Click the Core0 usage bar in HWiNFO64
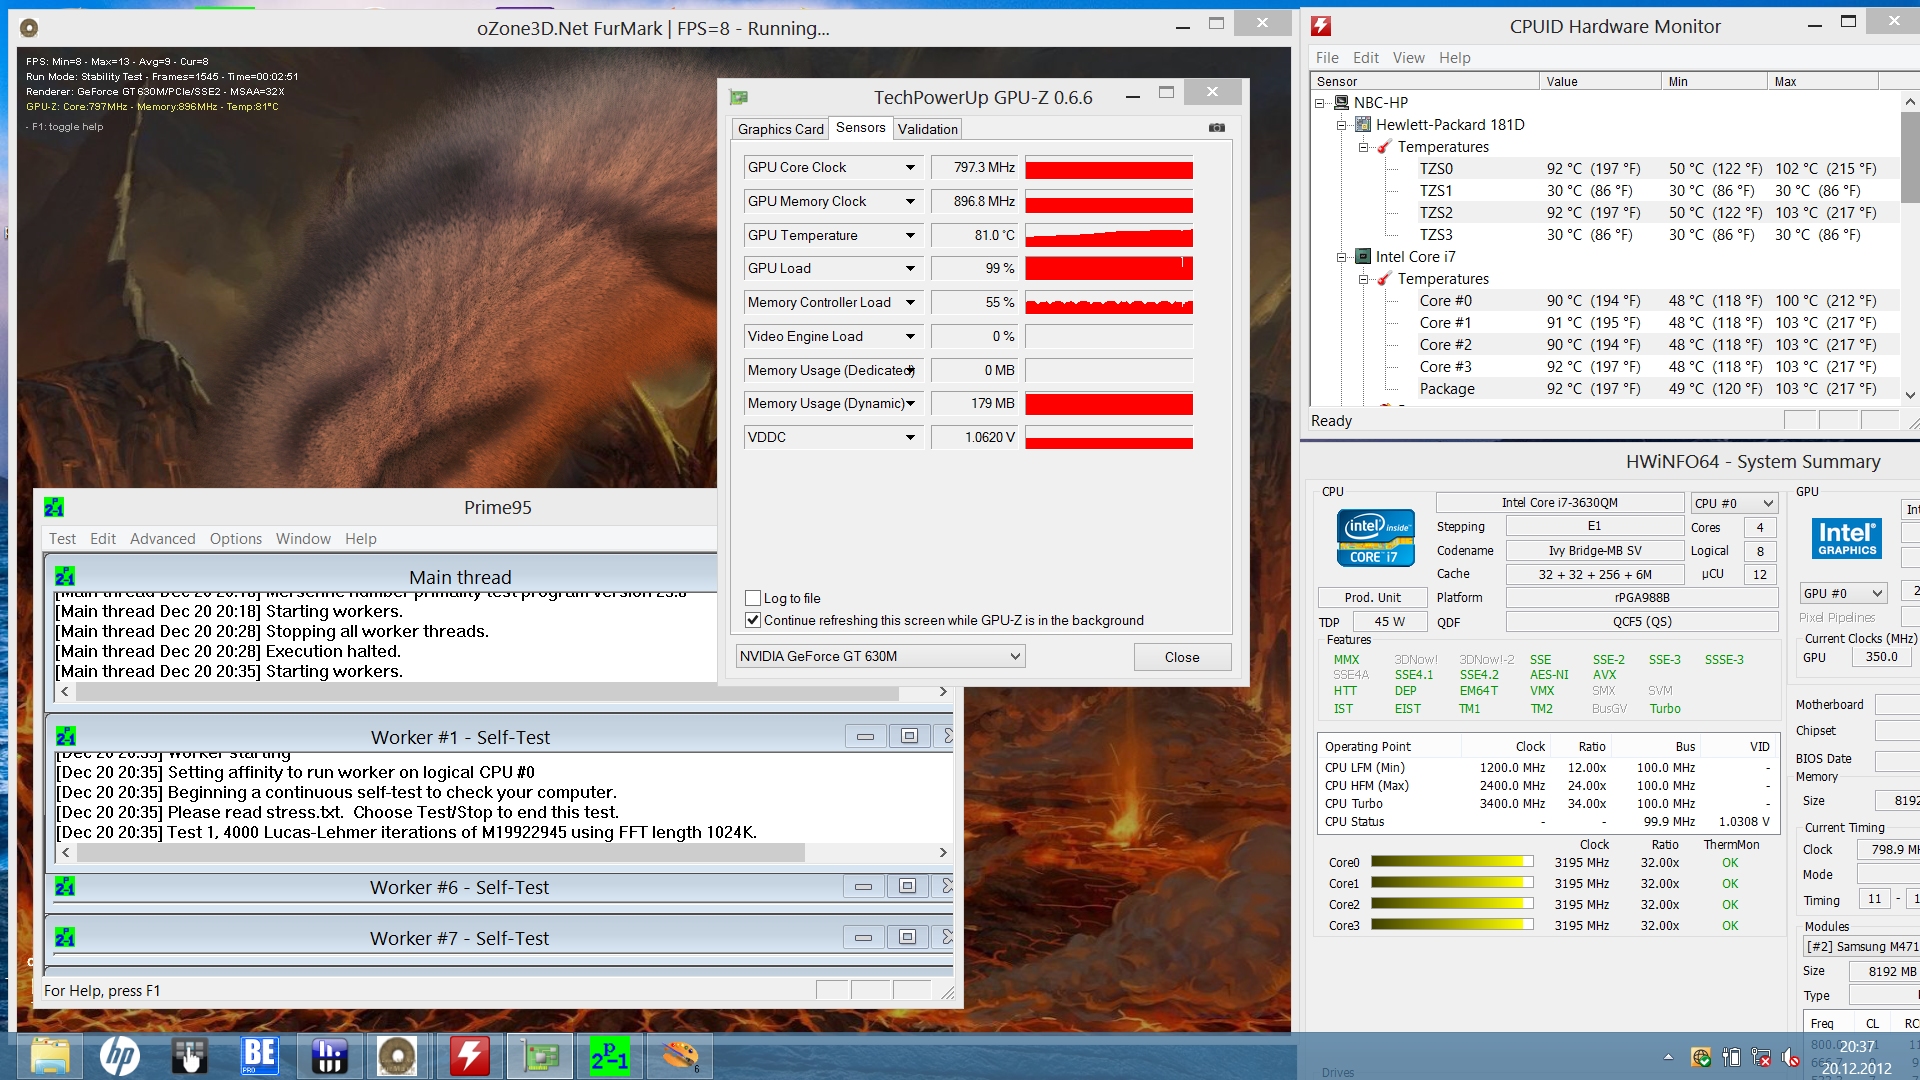Image resolution: width=1920 pixels, height=1080 pixels. point(1452,862)
